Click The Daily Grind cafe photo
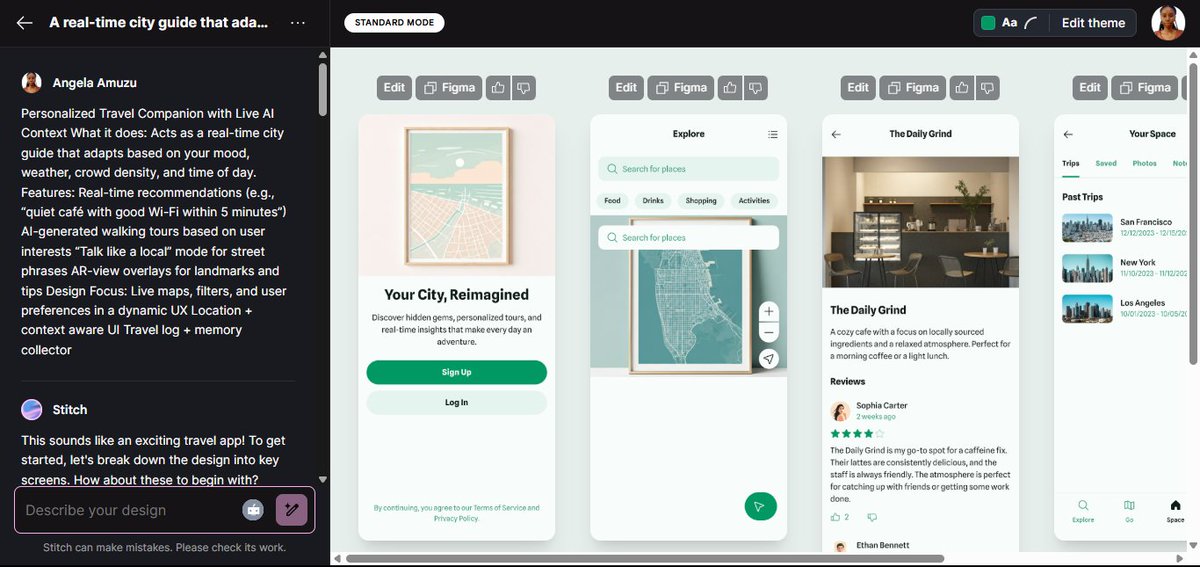This screenshot has width=1200, height=567. [x=920, y=222]
